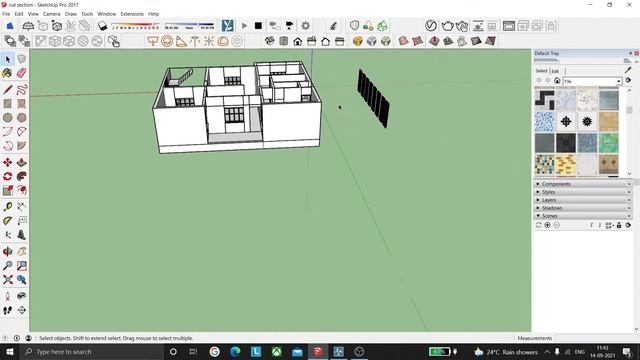Pick the Tape Measure tool
This screenshot has width=640, height=360.
pyautogui.click(x=7, y=207)
